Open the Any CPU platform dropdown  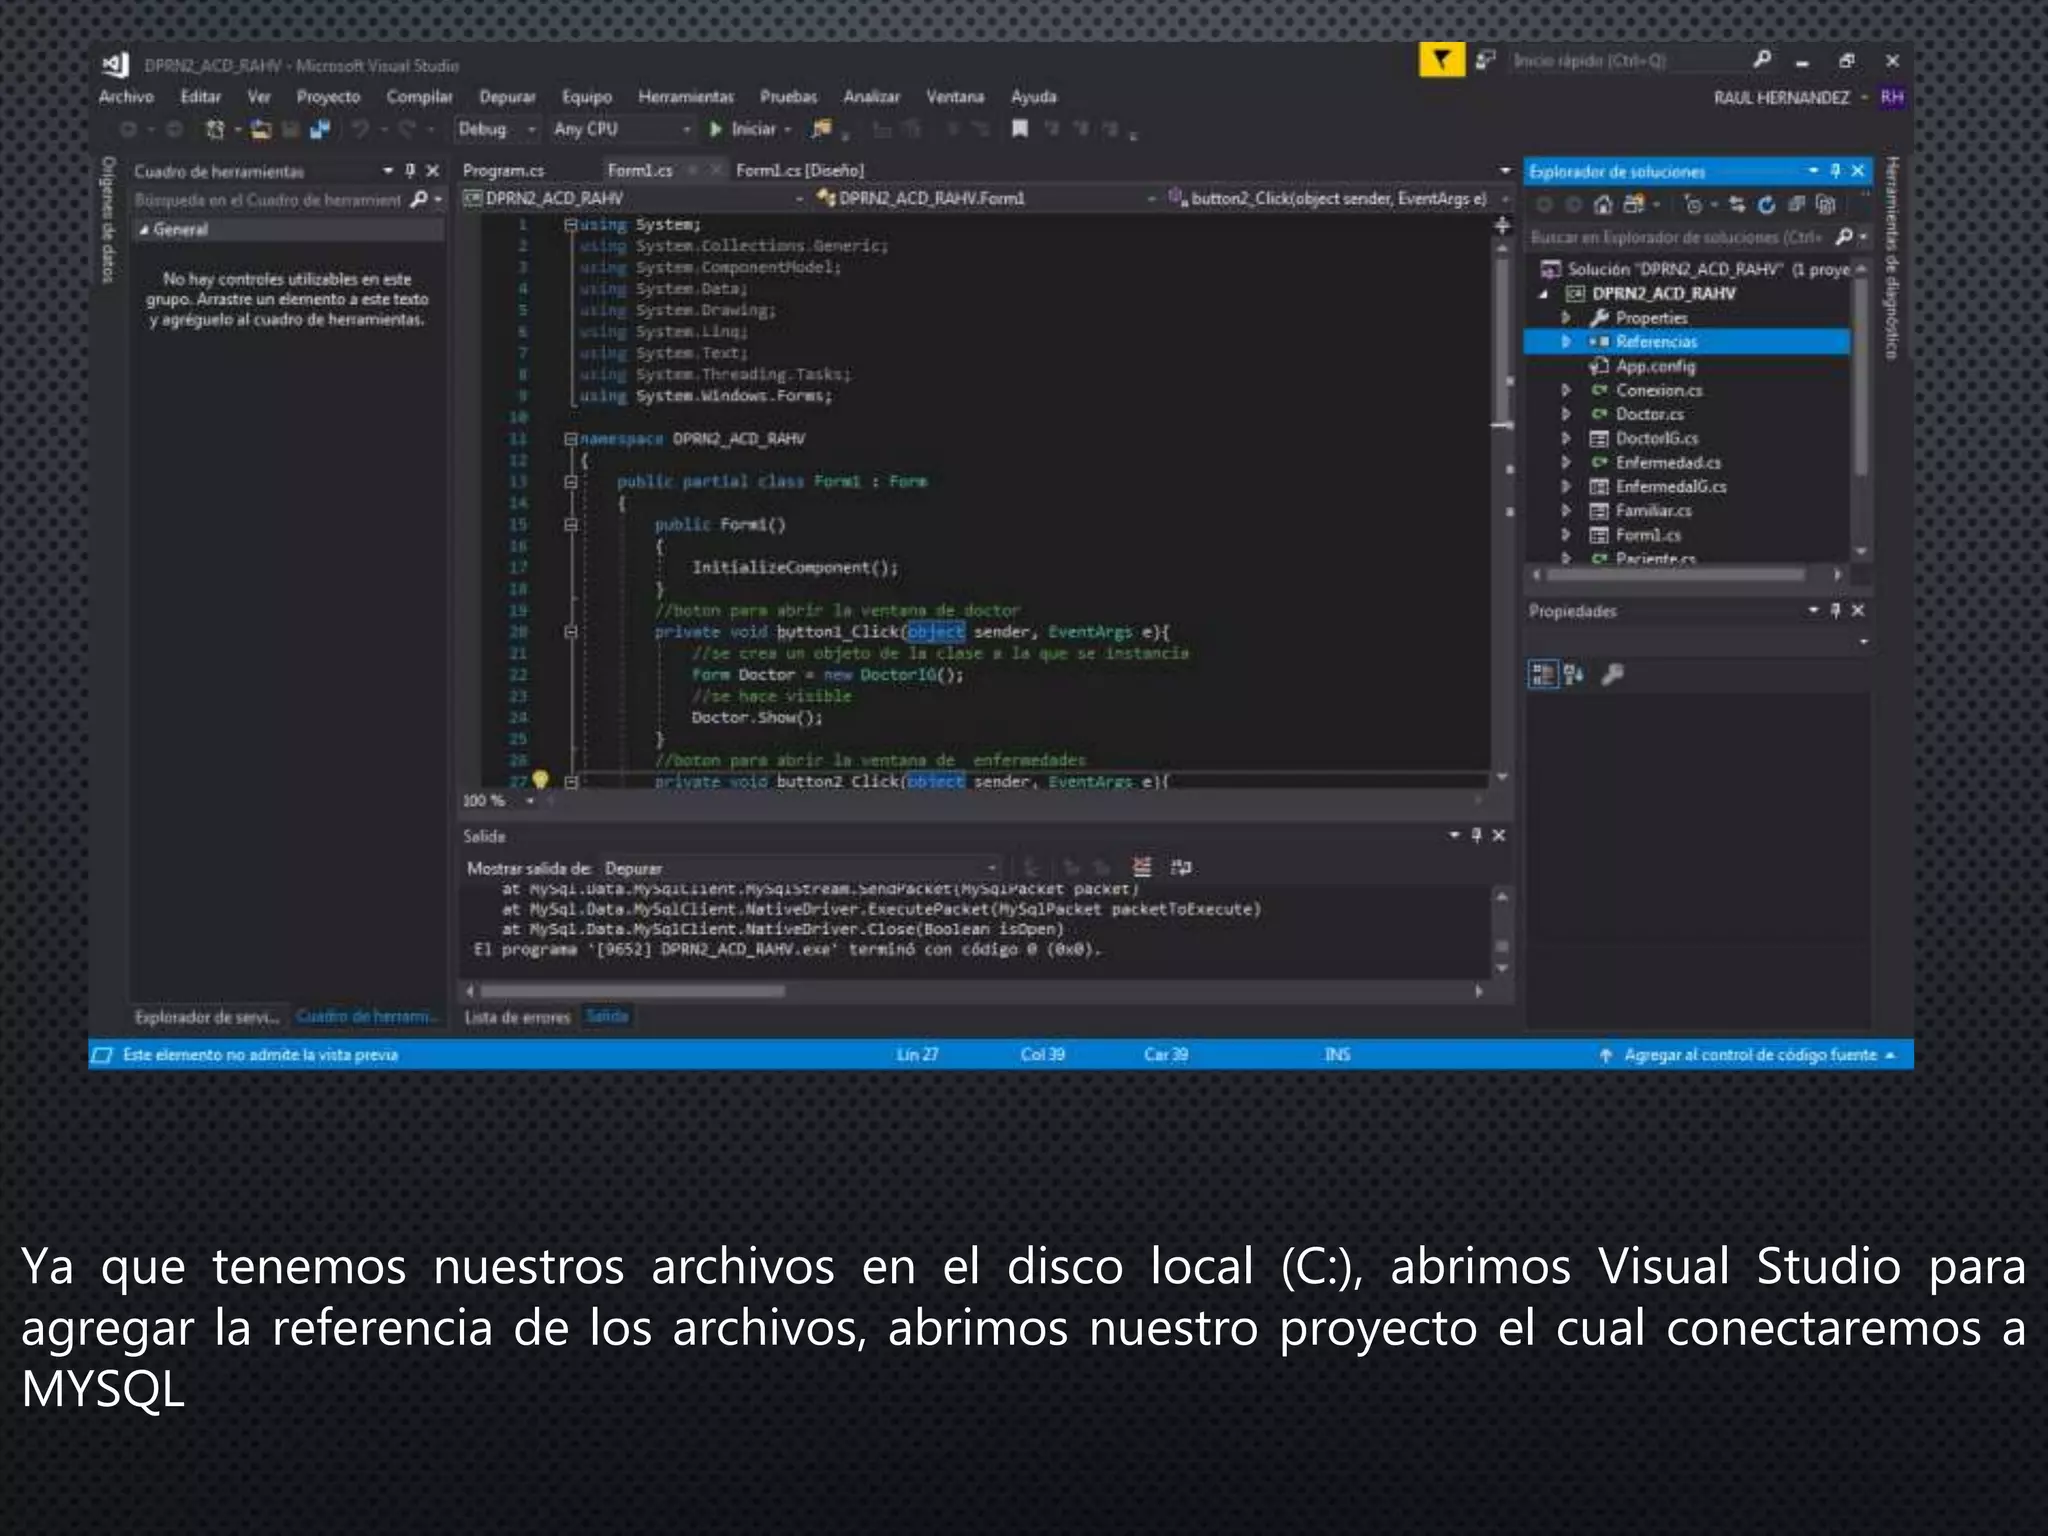coord(622,129)
